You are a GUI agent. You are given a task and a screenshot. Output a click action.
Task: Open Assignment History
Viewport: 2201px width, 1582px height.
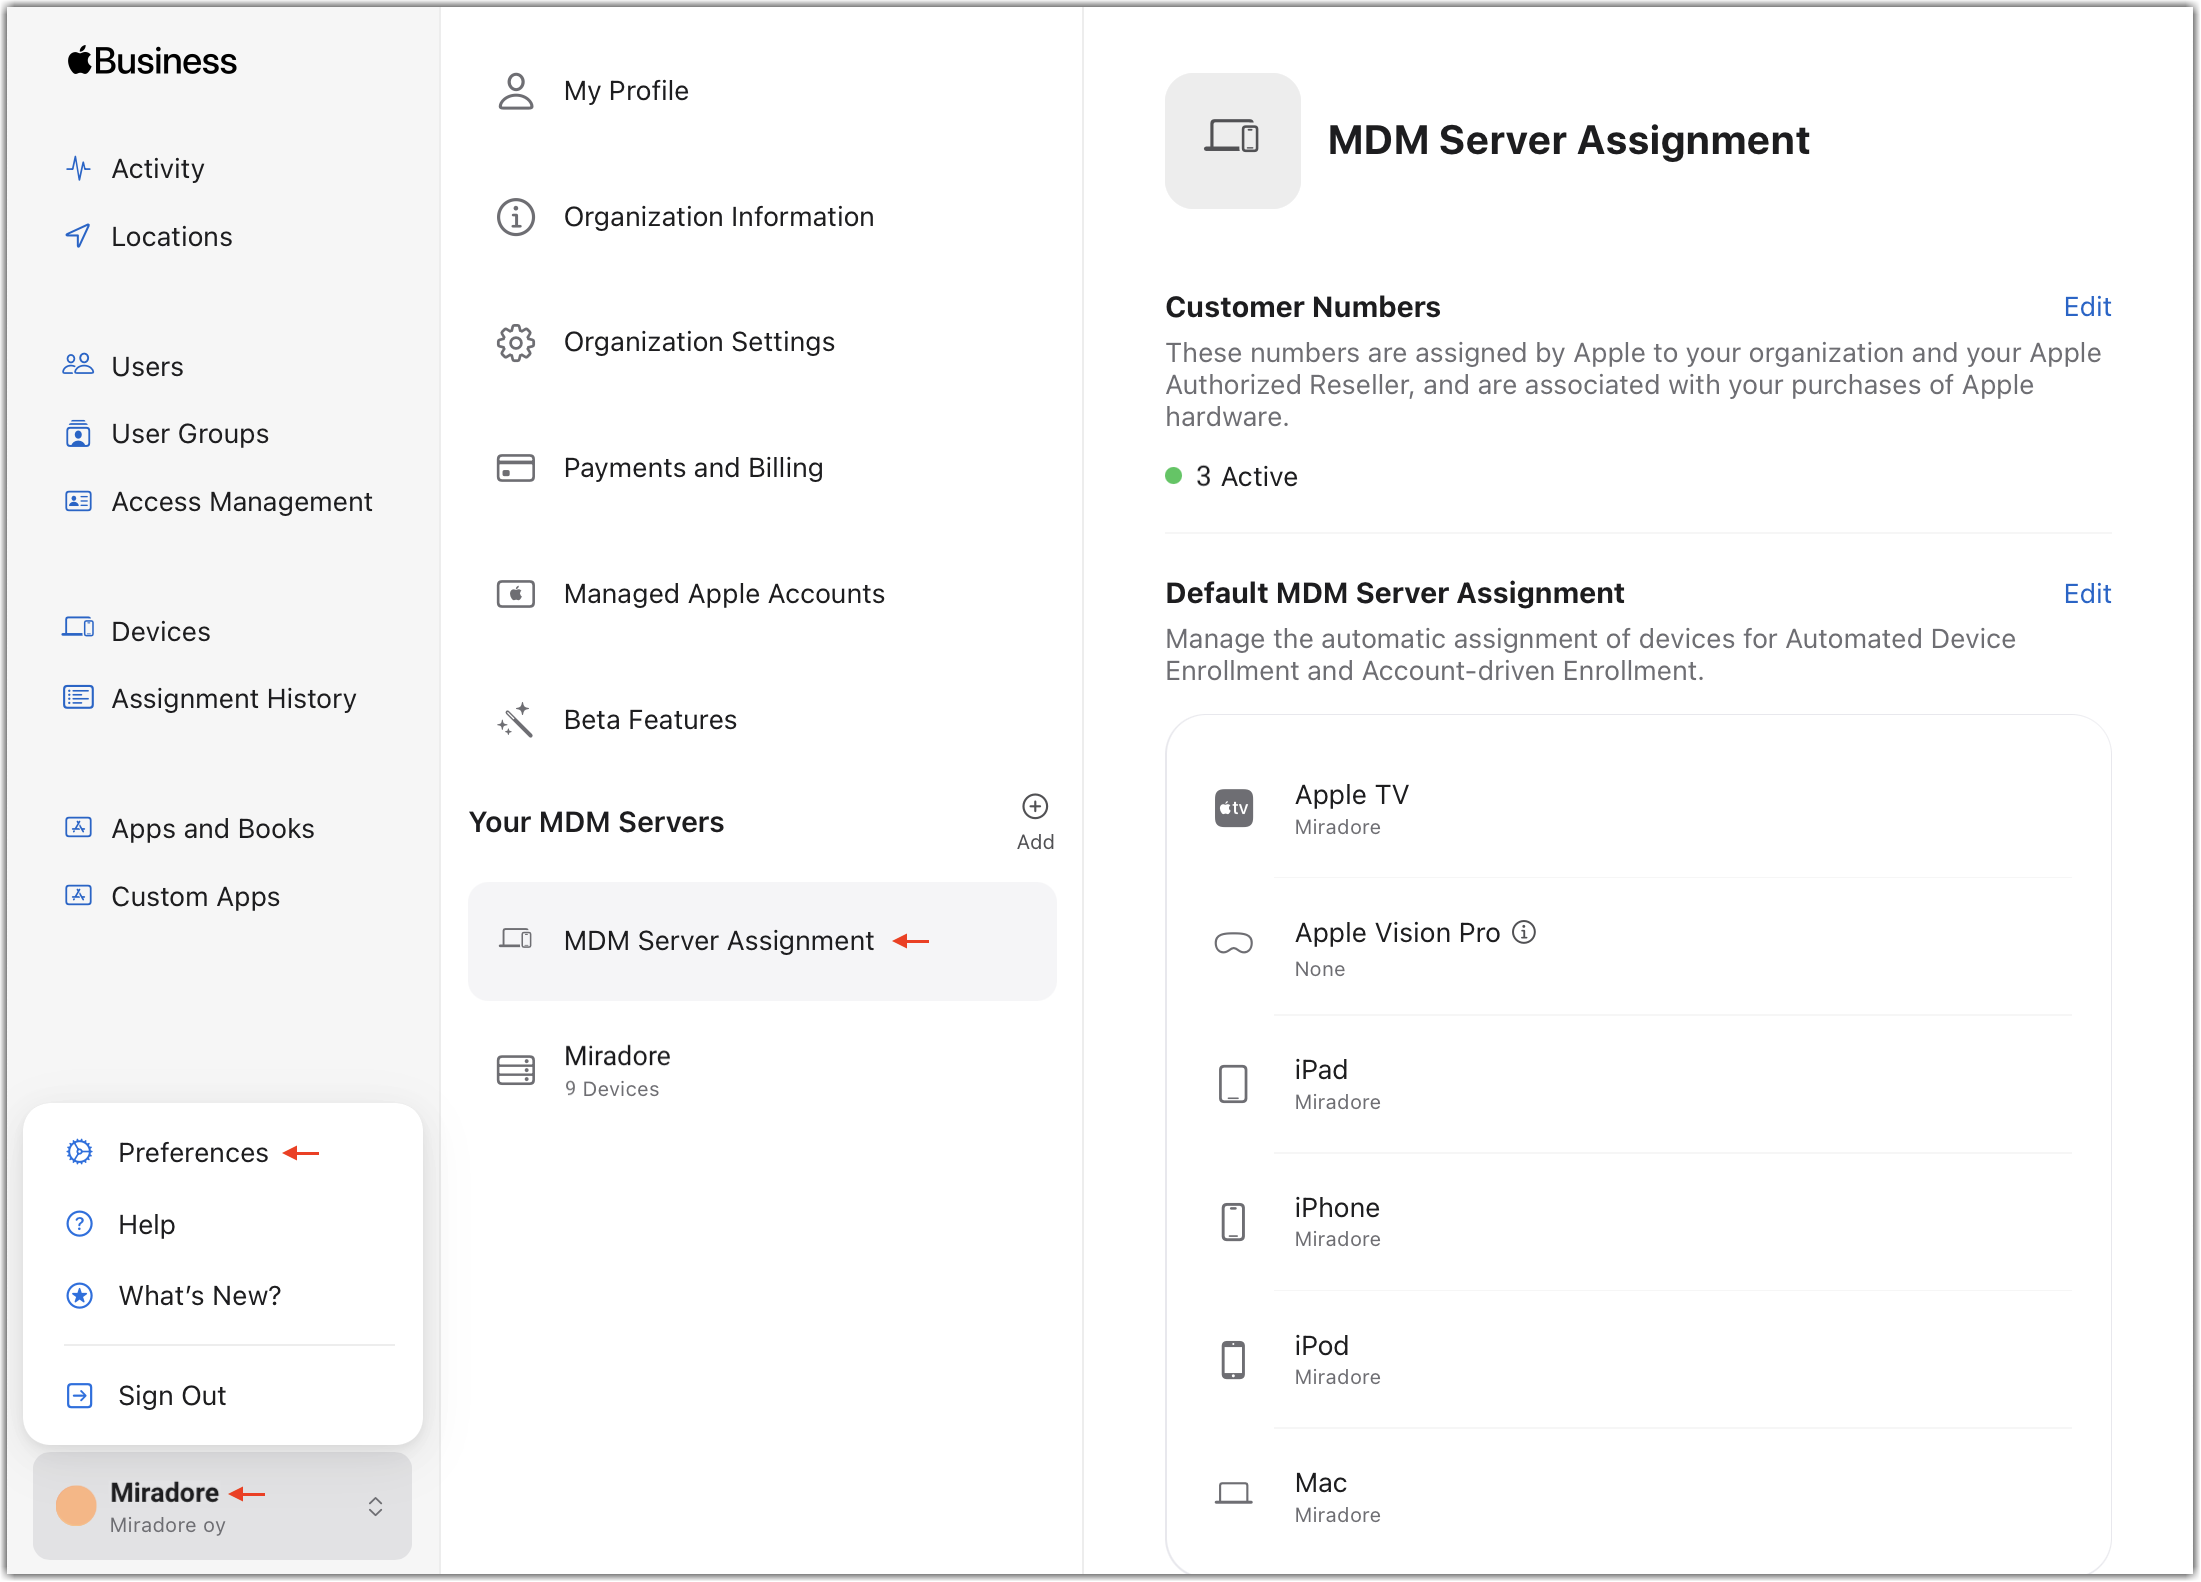coord(233,698)
